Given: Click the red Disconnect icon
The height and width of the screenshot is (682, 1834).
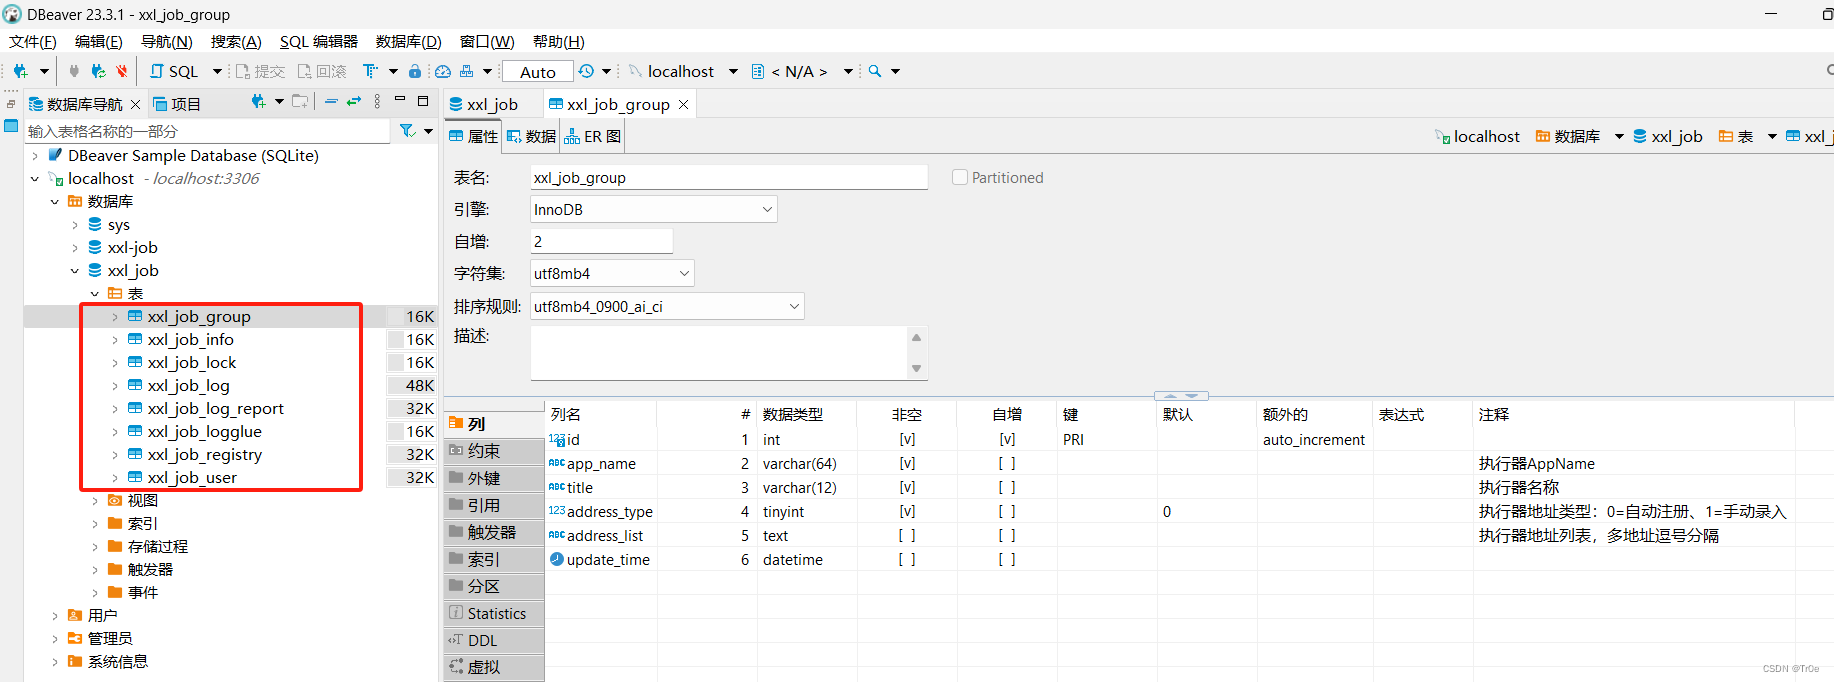Looking at the screenshot, I should click(x=122, y=71).
